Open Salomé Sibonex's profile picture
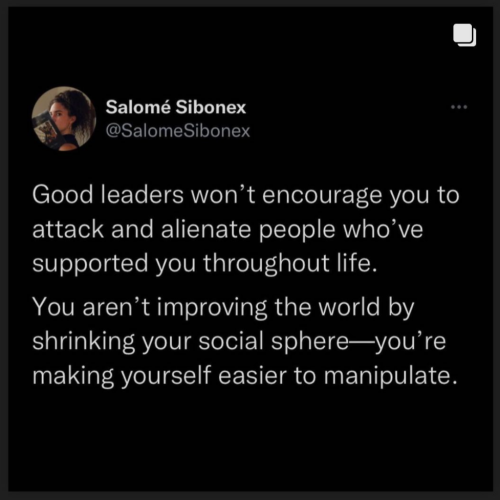The height and width of the screenshot is (500, 500). pyautogui.click(x=64, y=119)
